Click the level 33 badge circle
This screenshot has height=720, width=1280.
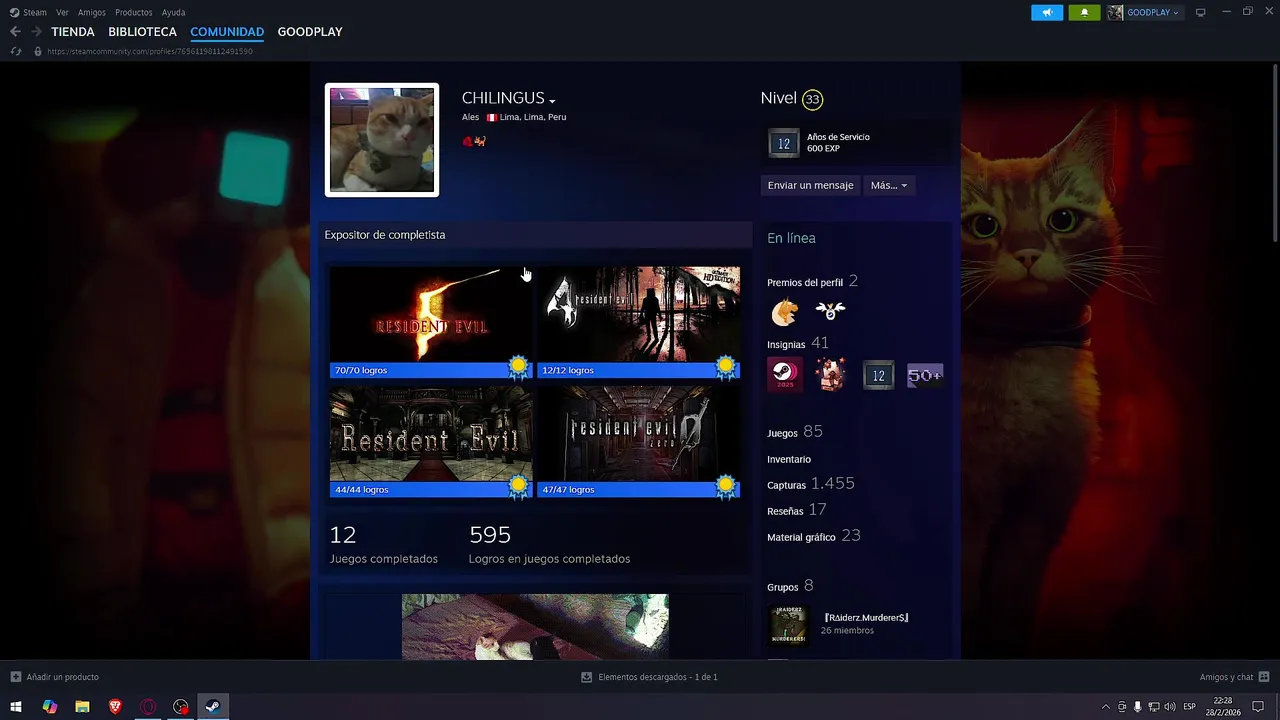click(813, 99)
